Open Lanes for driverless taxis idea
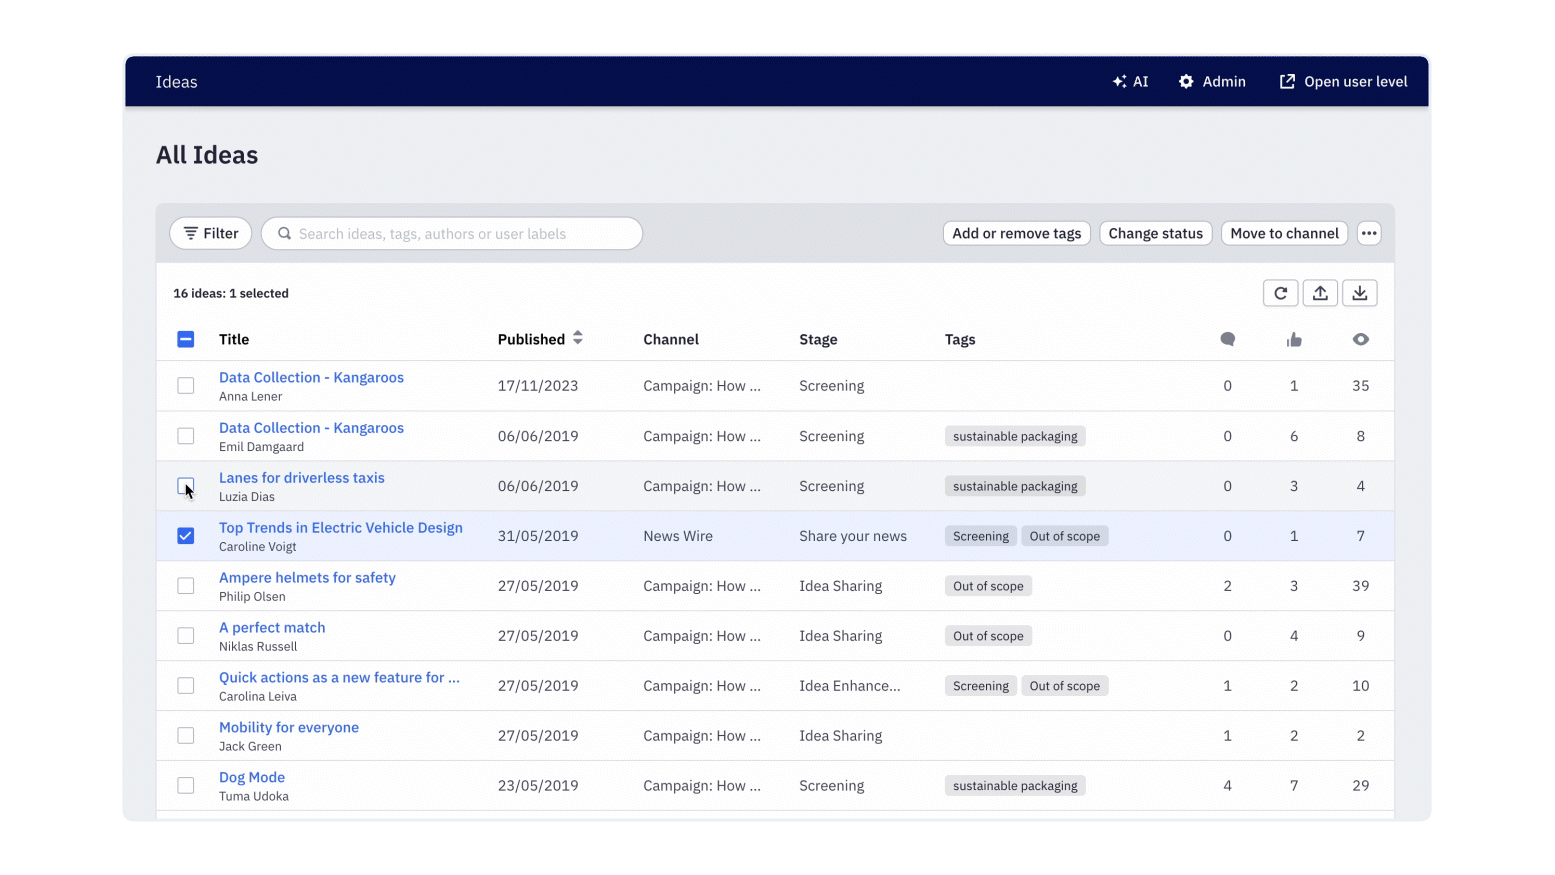This screenshot has width=1555, height=875. [302, 477]
